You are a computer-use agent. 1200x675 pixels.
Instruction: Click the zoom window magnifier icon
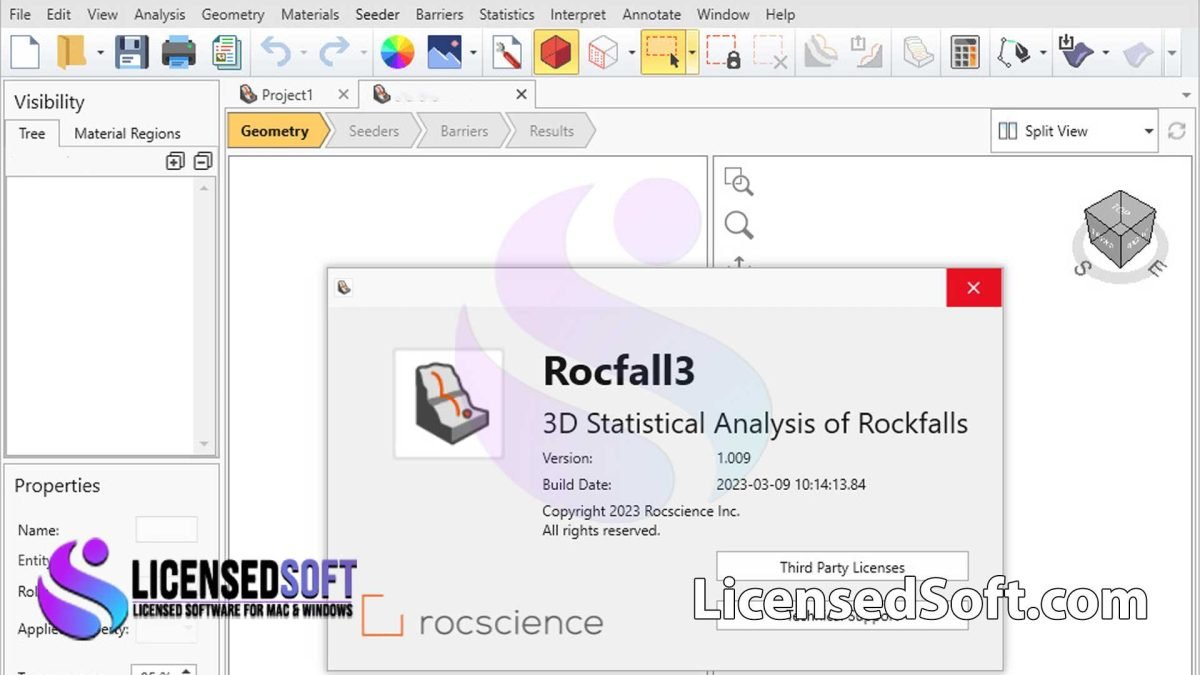[x=738, y=182]
